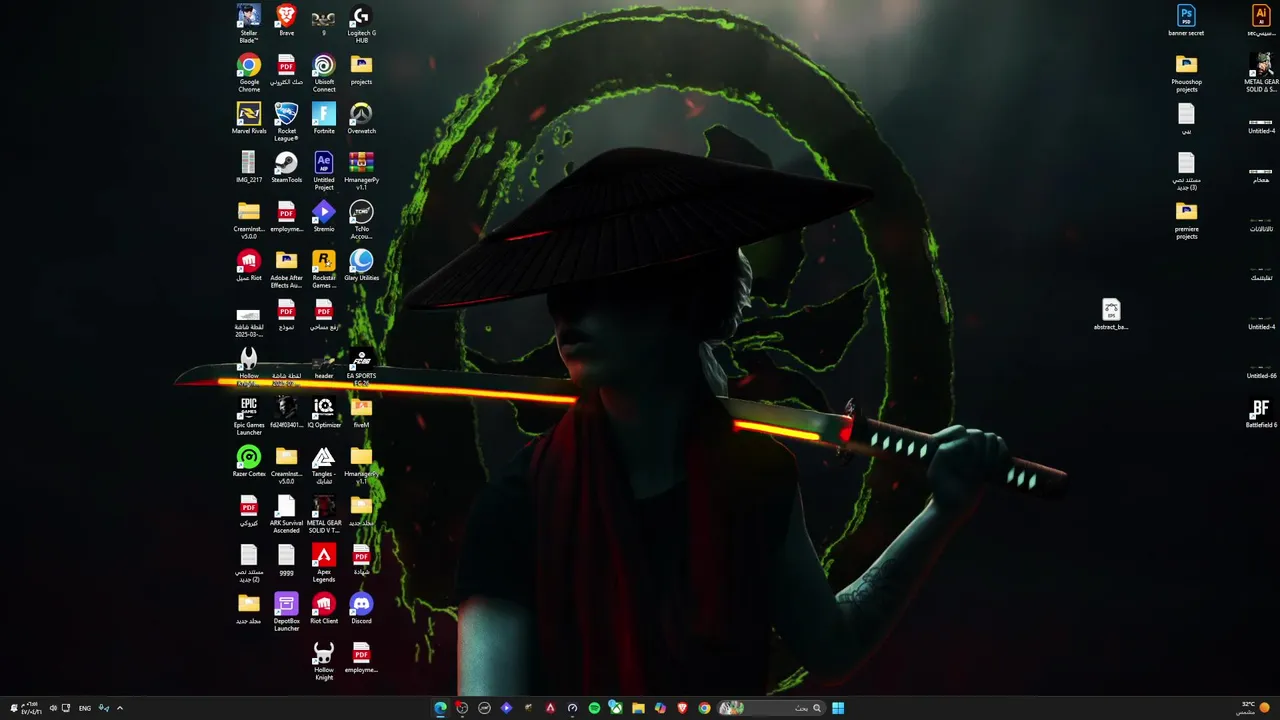Open the Xbox app from the taskbar
Viewport: 1280px width, 720px height.
616,708
